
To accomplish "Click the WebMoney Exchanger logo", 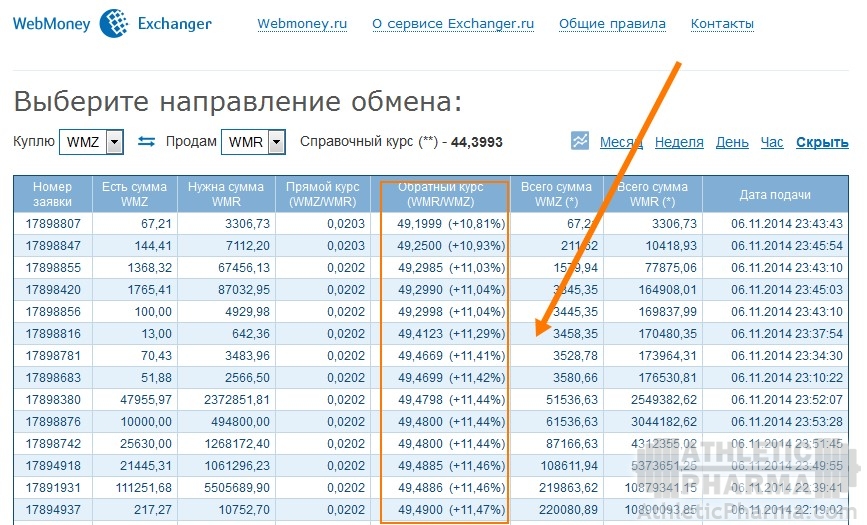I will (112, 23).
